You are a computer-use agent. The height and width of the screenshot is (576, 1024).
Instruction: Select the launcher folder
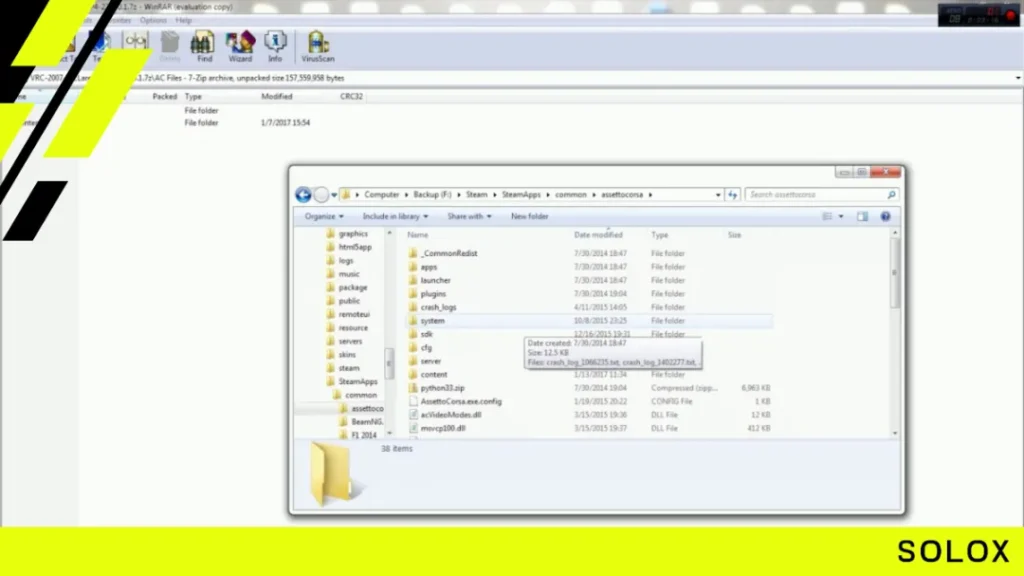436,280
